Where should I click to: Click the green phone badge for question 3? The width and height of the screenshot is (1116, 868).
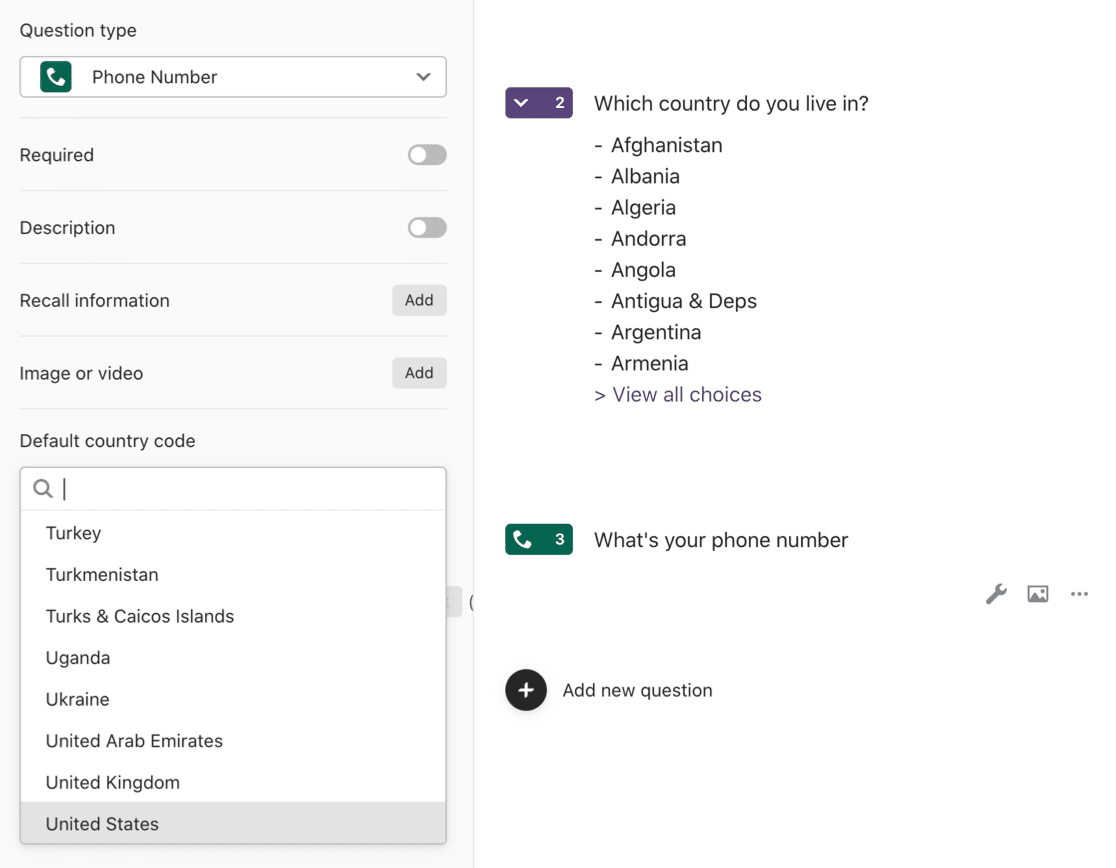pyautogui.click(x=539, y=539)
